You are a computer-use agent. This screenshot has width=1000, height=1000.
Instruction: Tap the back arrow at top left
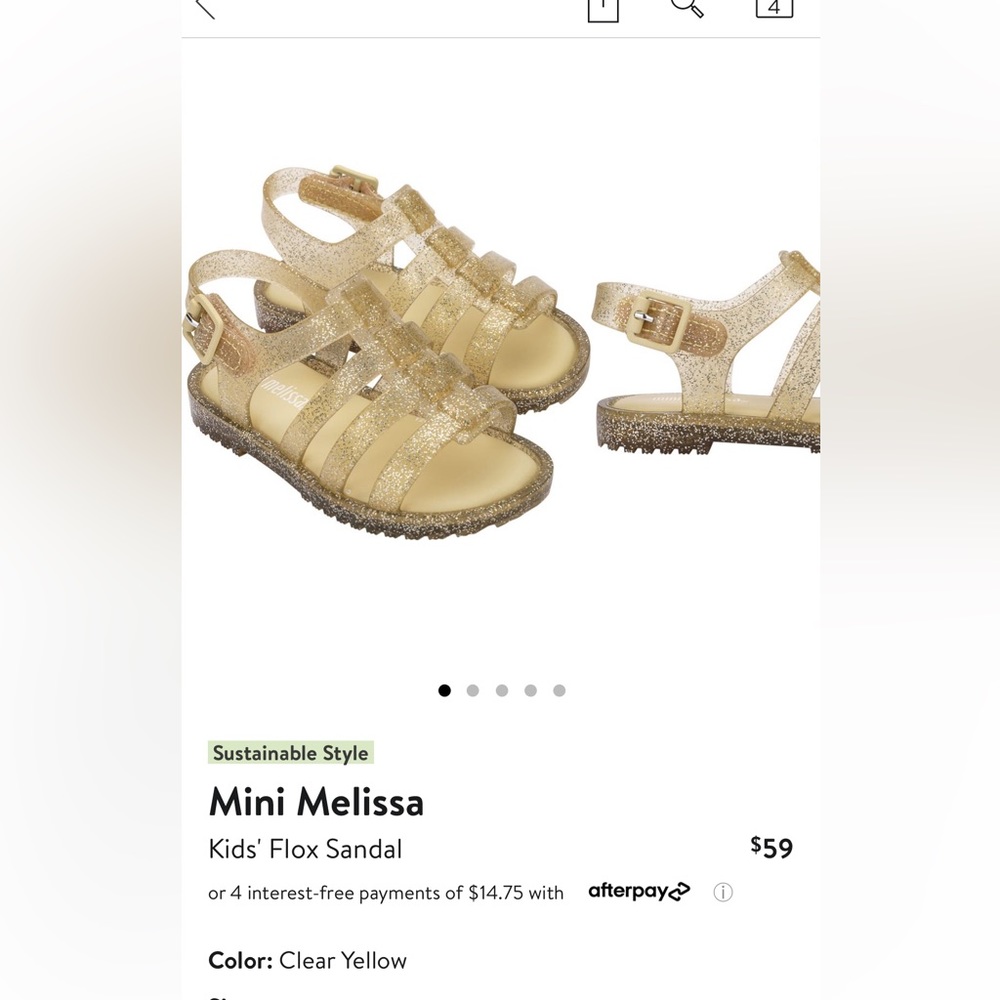(203, 8)
